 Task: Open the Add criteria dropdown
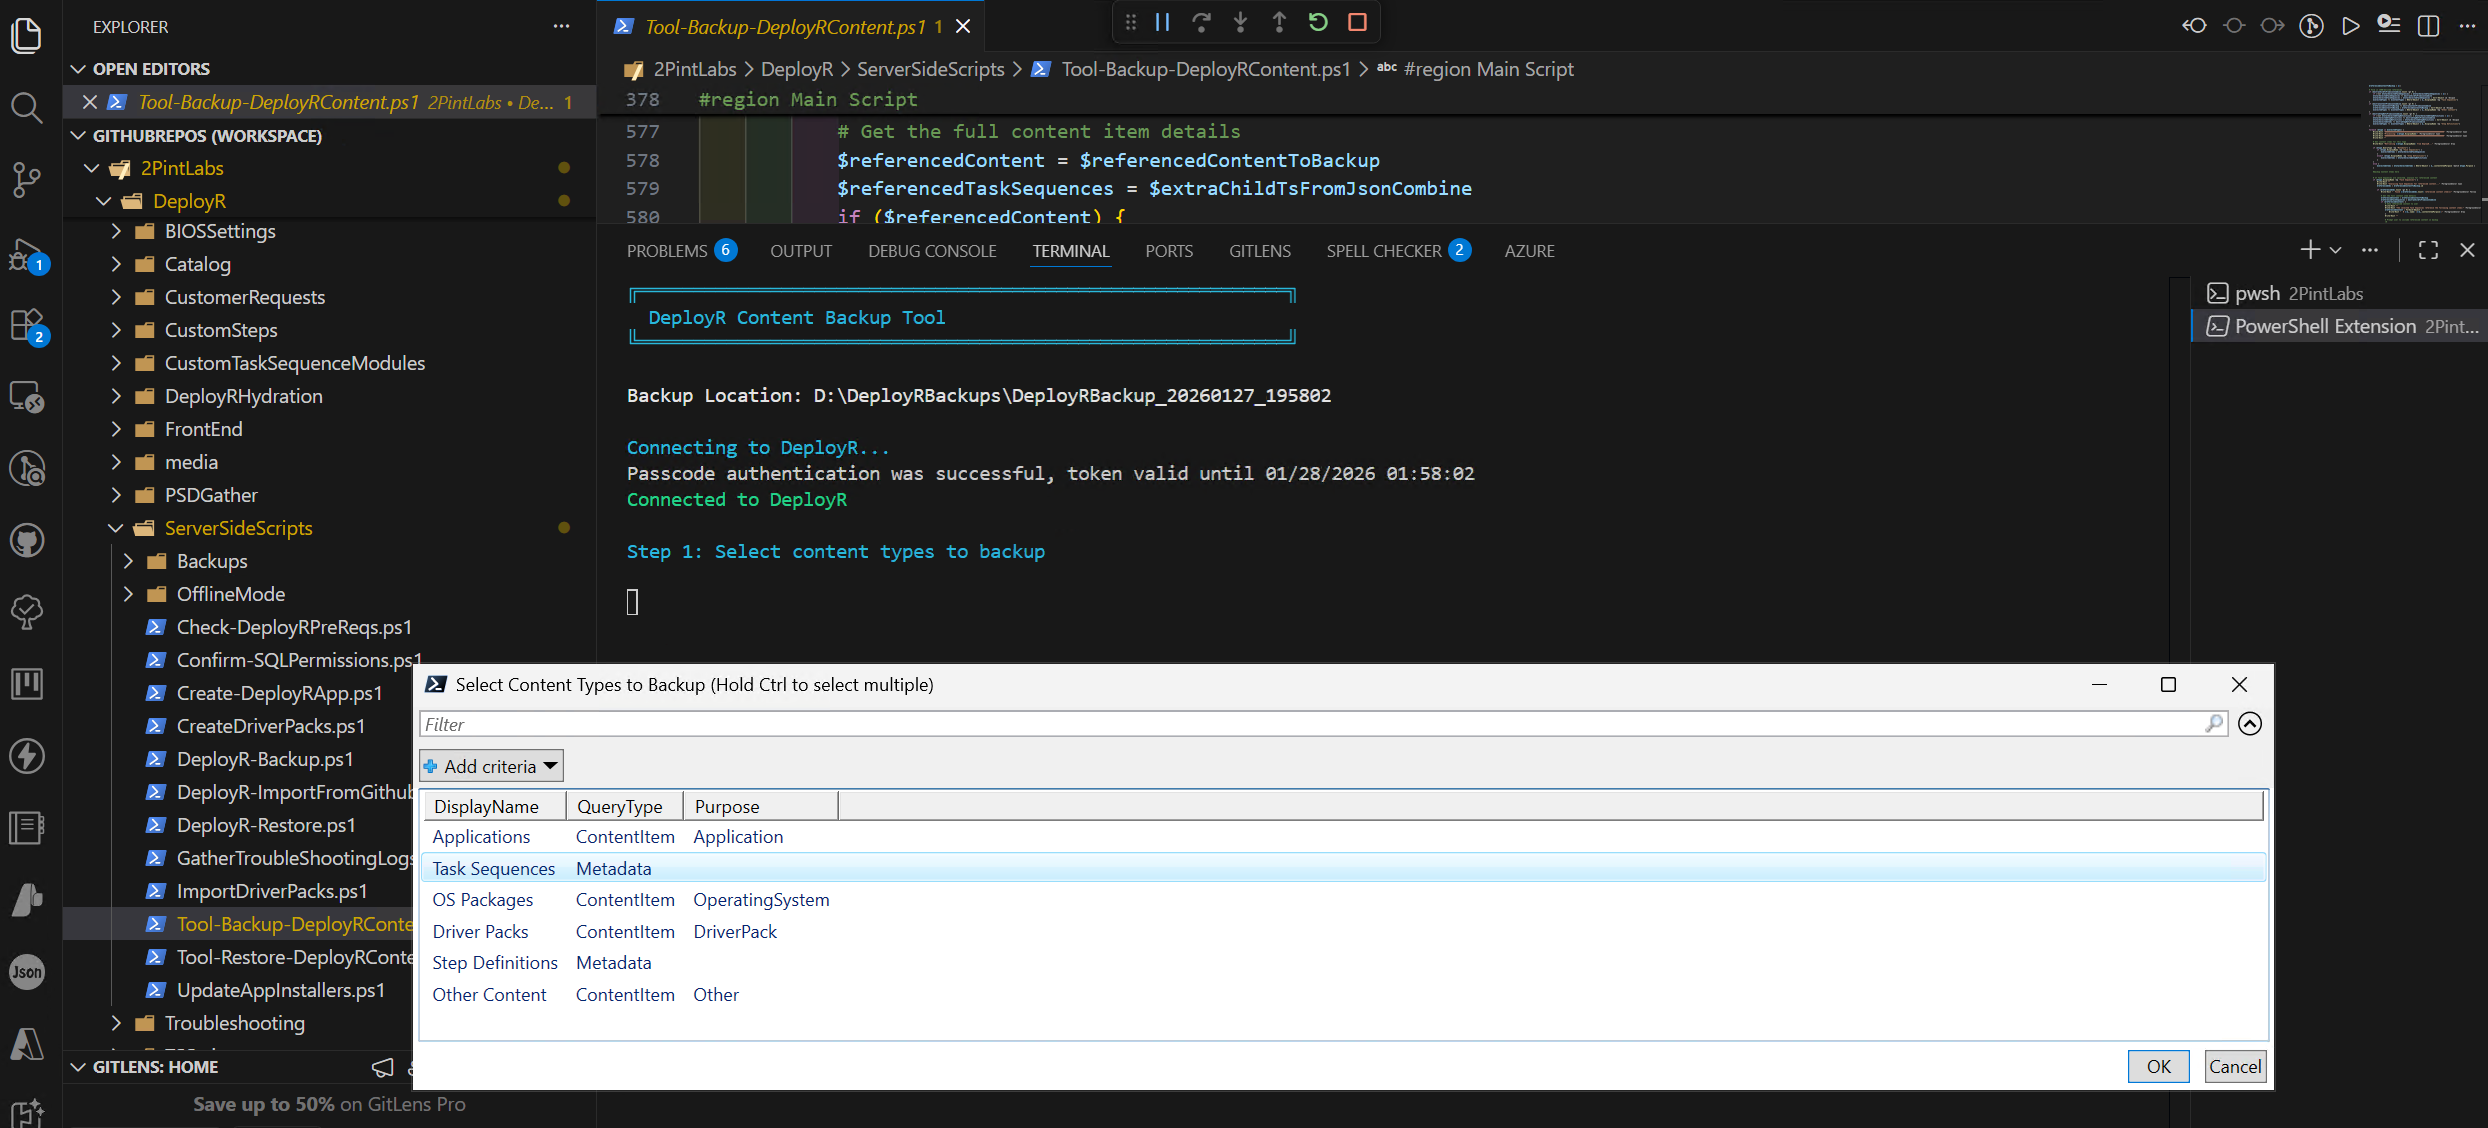(491, 766)
